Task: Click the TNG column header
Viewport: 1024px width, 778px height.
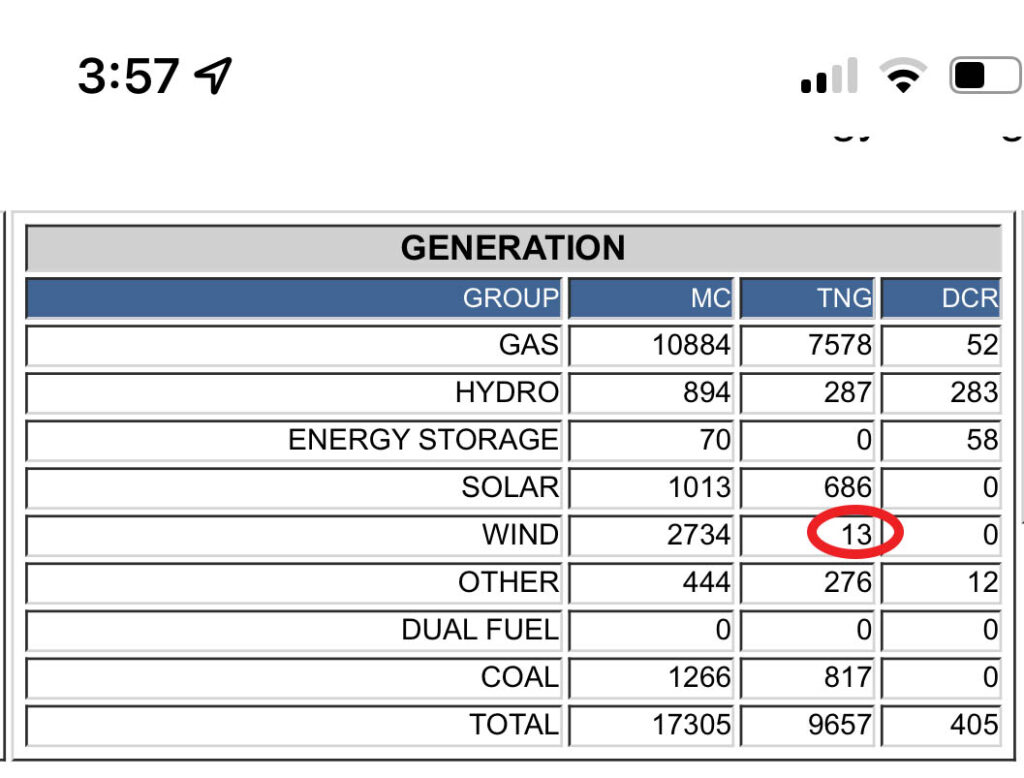Action: [x=845, y=298]
